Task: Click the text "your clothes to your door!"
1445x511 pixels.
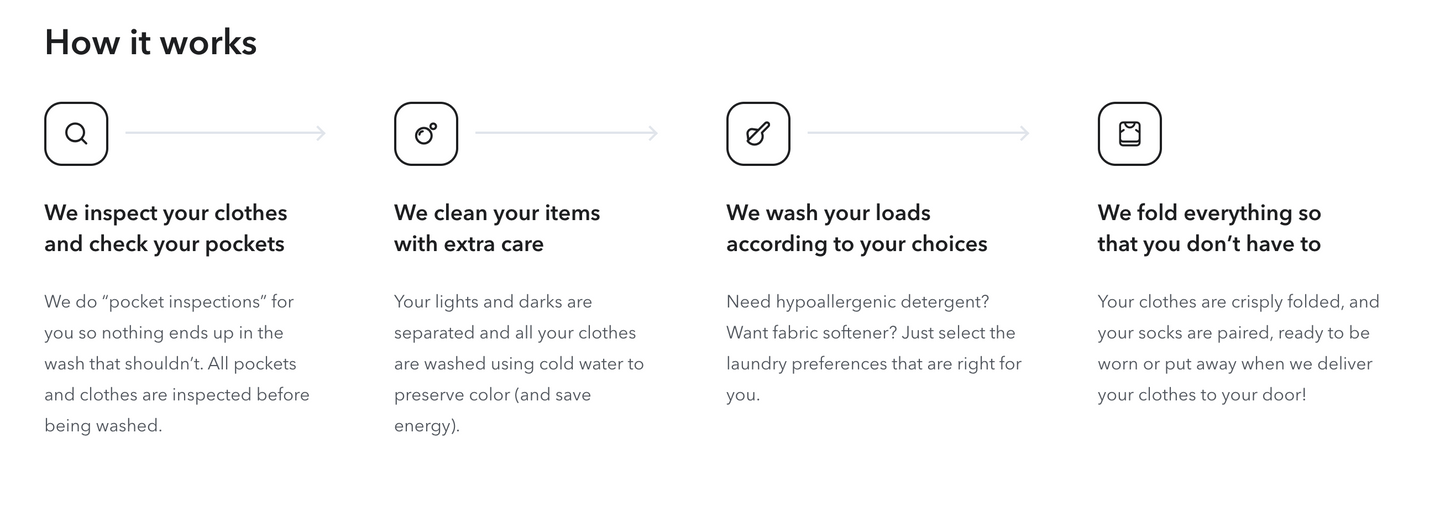Action: [x=1201, y=394]
